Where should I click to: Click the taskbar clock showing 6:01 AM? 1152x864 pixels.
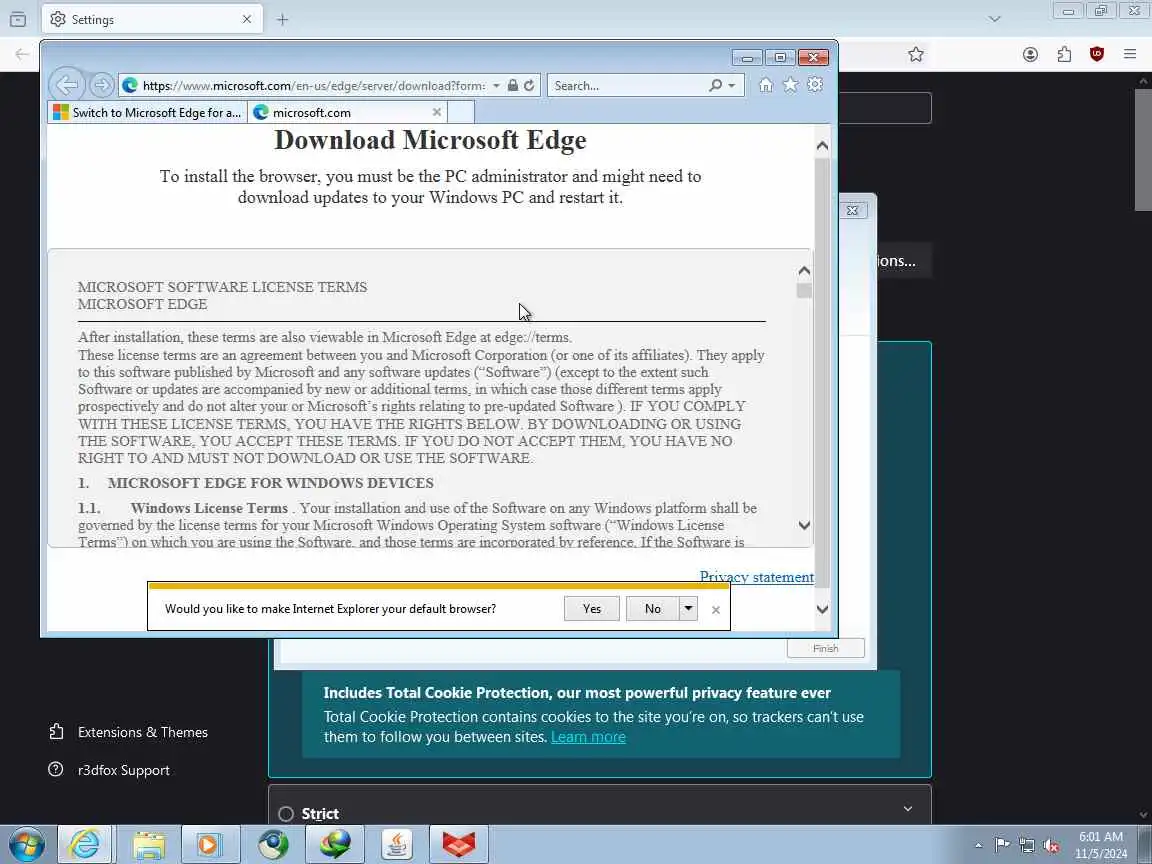[1101, 845]
